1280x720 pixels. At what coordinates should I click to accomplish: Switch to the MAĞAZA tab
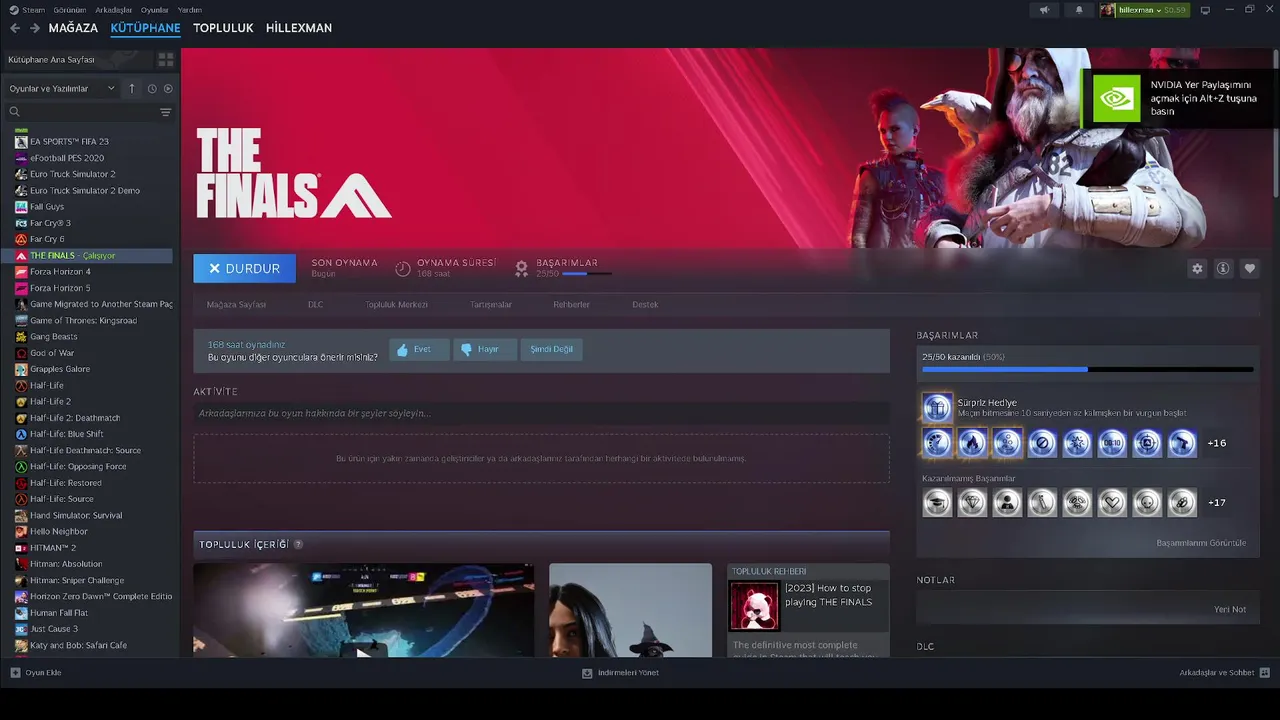73,28
